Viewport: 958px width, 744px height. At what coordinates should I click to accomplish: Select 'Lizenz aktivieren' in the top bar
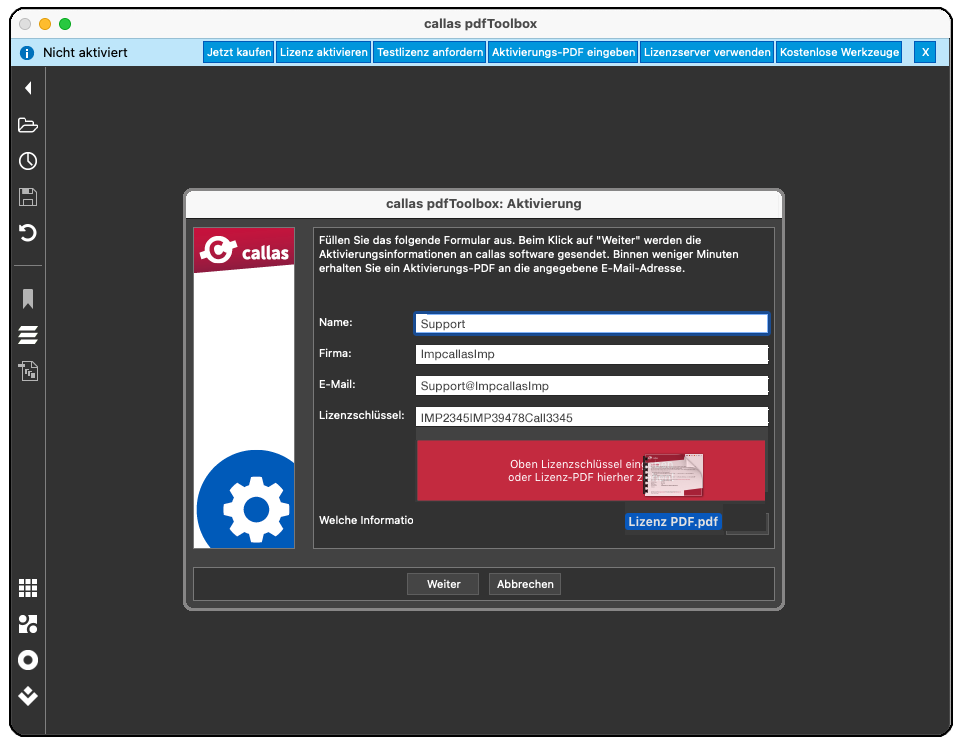tap(323, 52)
